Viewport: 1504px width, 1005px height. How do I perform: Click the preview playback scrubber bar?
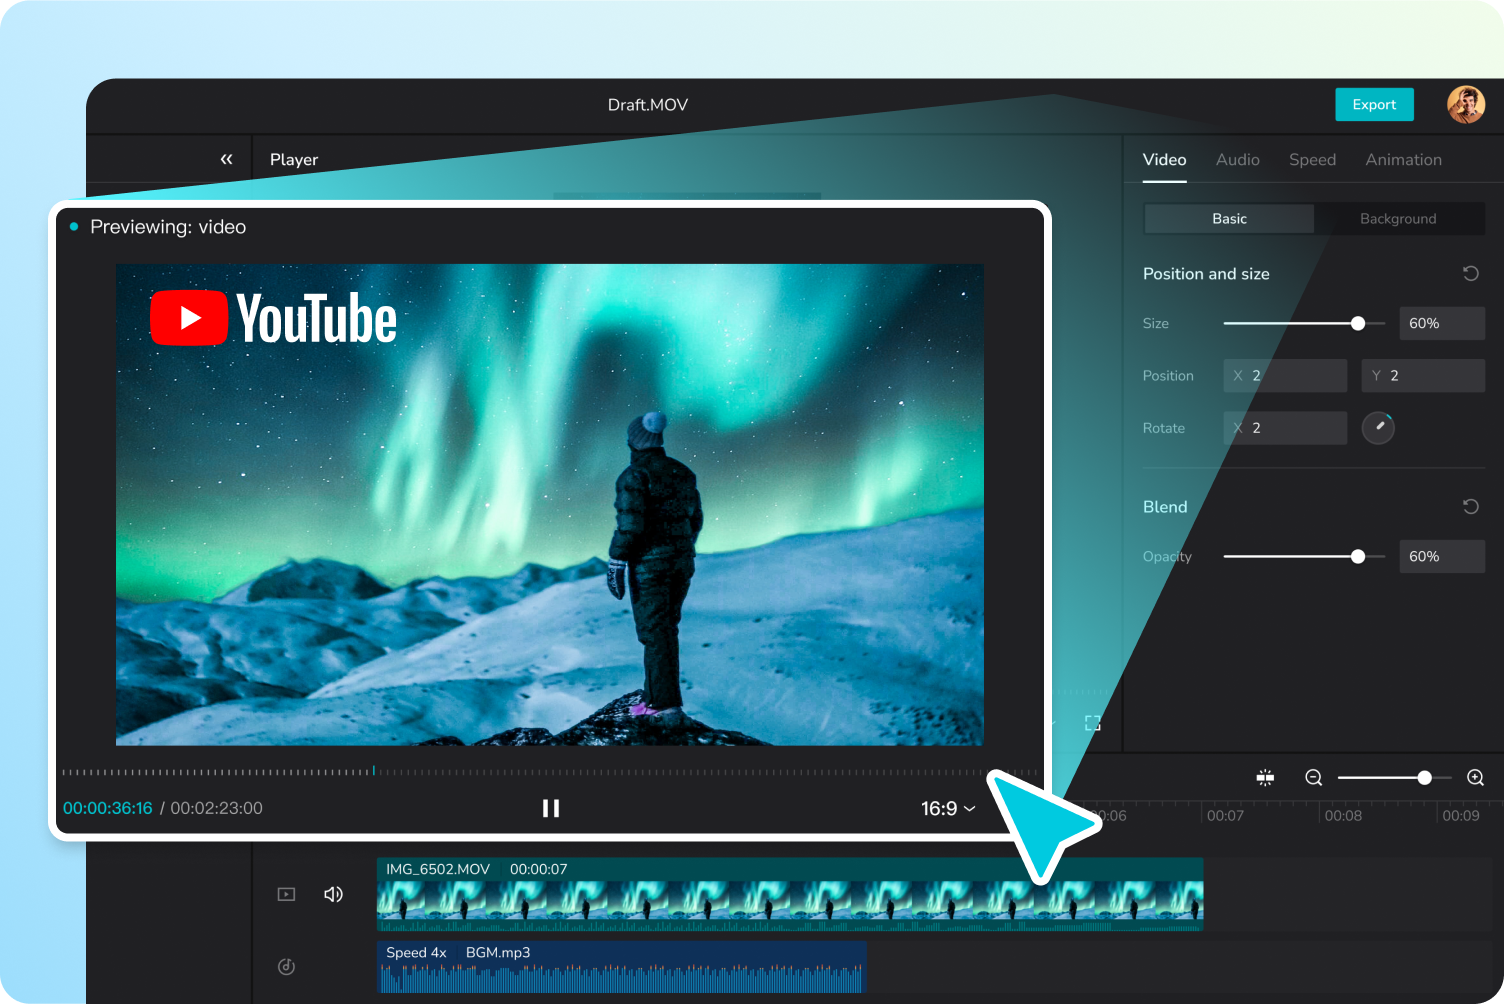pos(549,771)
